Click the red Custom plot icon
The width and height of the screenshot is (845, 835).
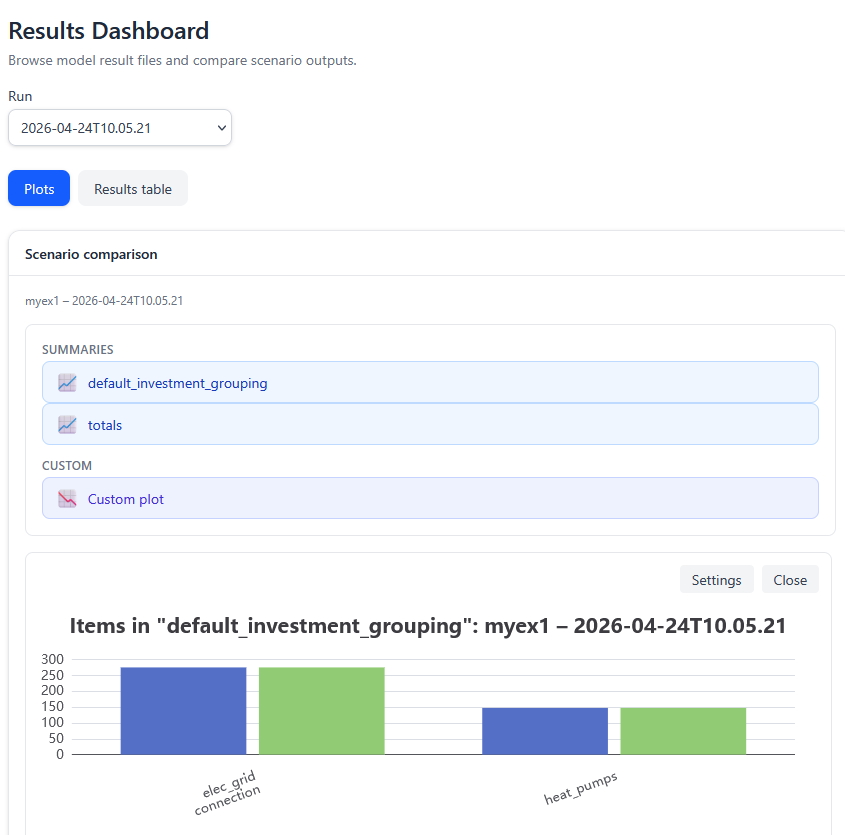[x=67, y=499]
